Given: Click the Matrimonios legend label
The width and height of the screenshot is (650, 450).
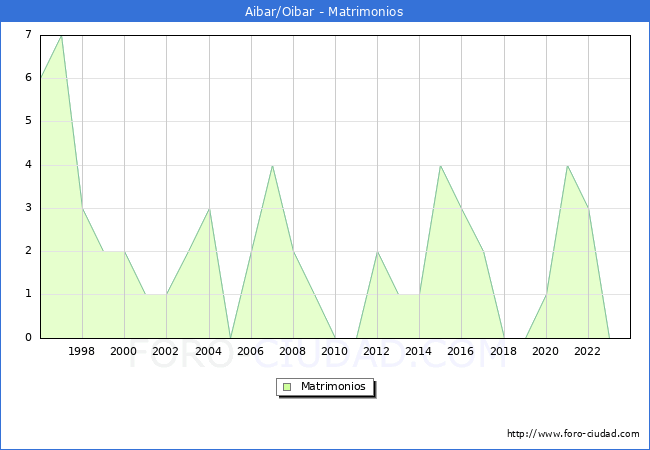Looking at the screenshot, I should (x=333, y=387).
